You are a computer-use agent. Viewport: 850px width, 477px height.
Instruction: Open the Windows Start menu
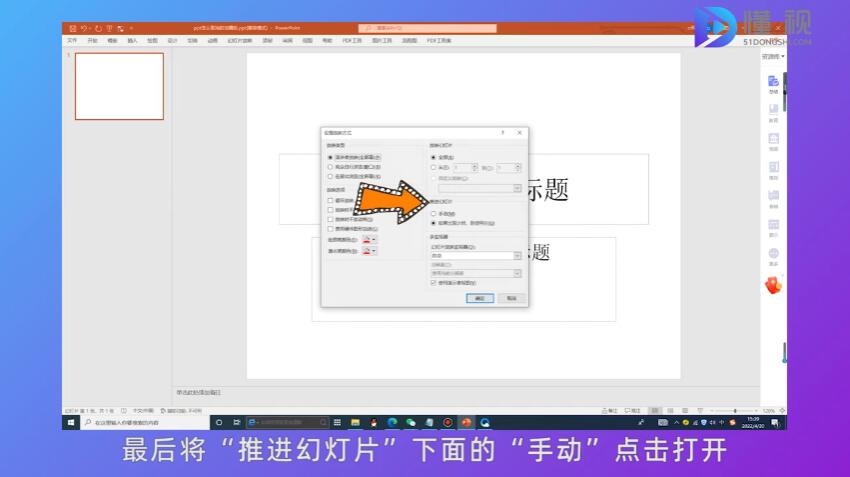[71, 423]
